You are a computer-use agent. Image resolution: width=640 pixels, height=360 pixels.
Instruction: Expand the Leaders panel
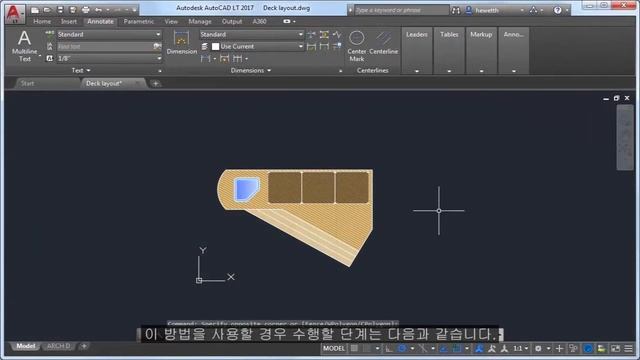pos(417,51)
